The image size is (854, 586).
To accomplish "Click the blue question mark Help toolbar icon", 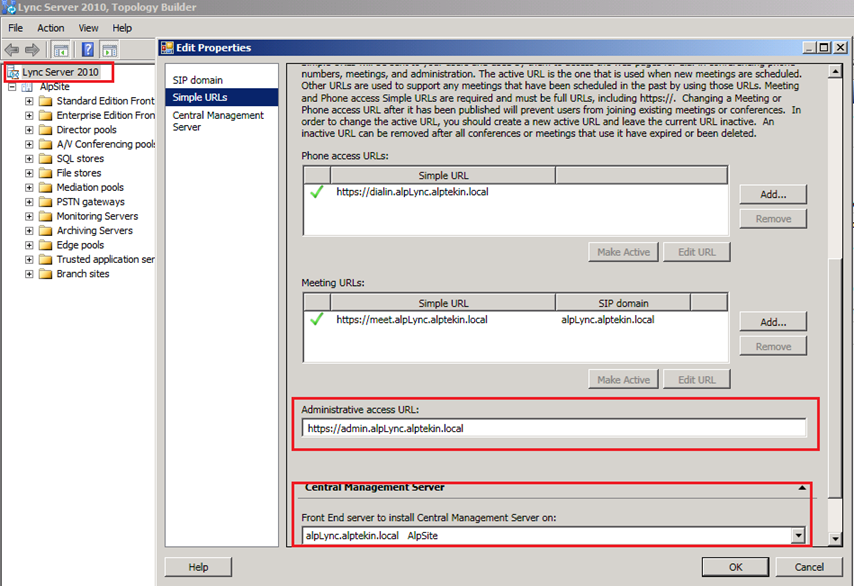I will tap(88, 50).
